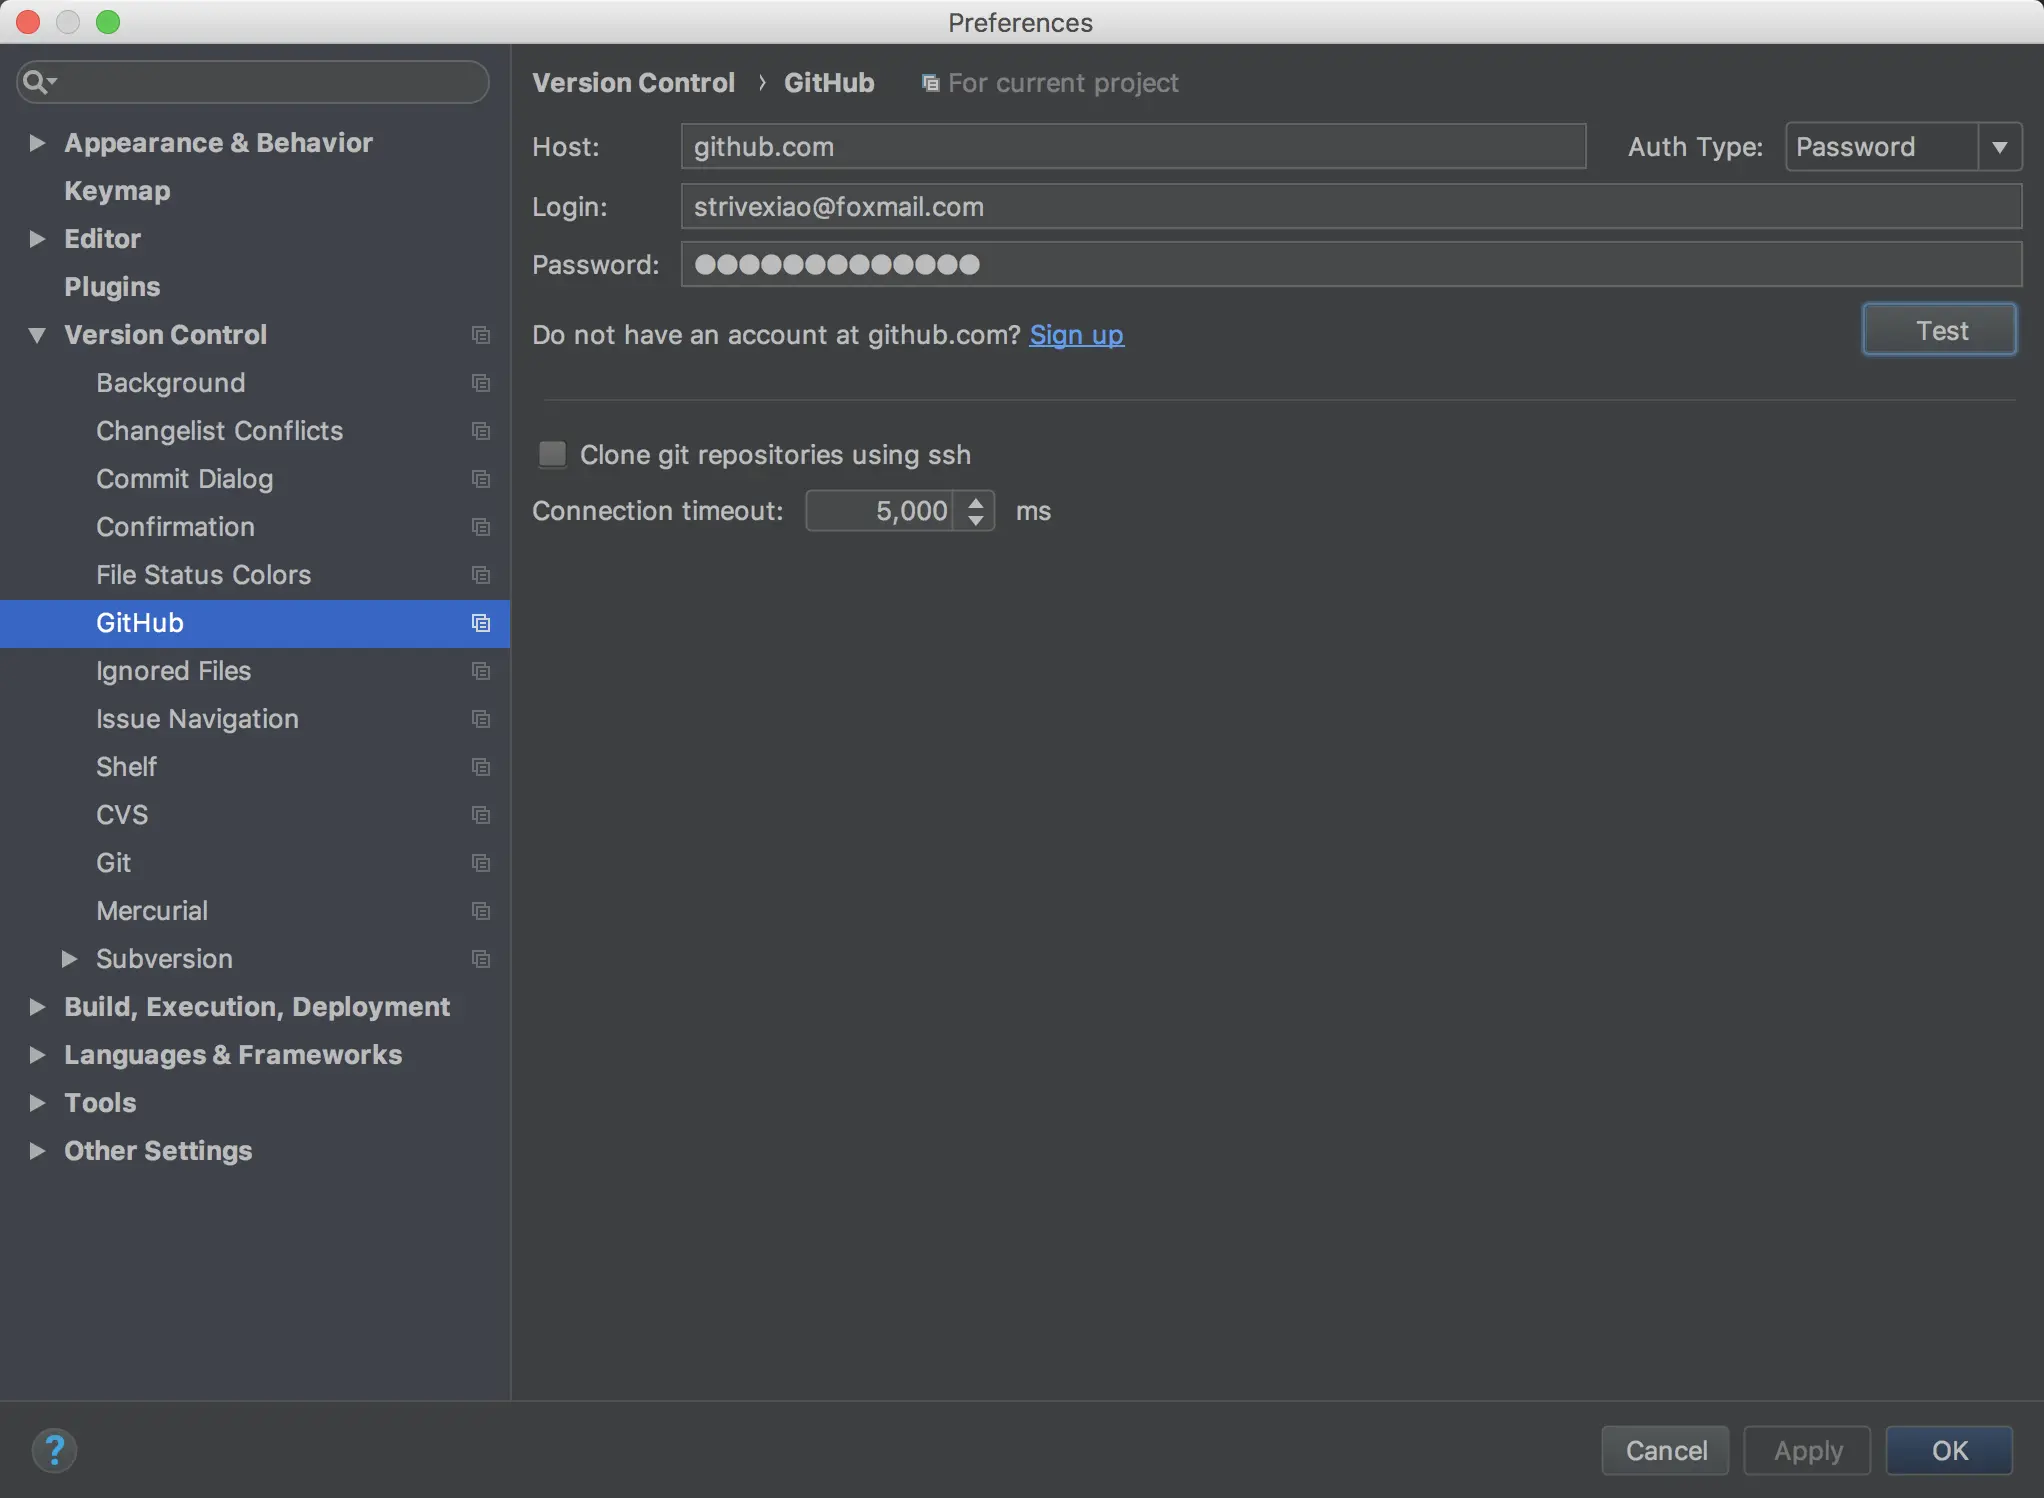Click project icon next to Shelf
The width and height of the screenshot is (2044, 1498).
tap(481, 767)
